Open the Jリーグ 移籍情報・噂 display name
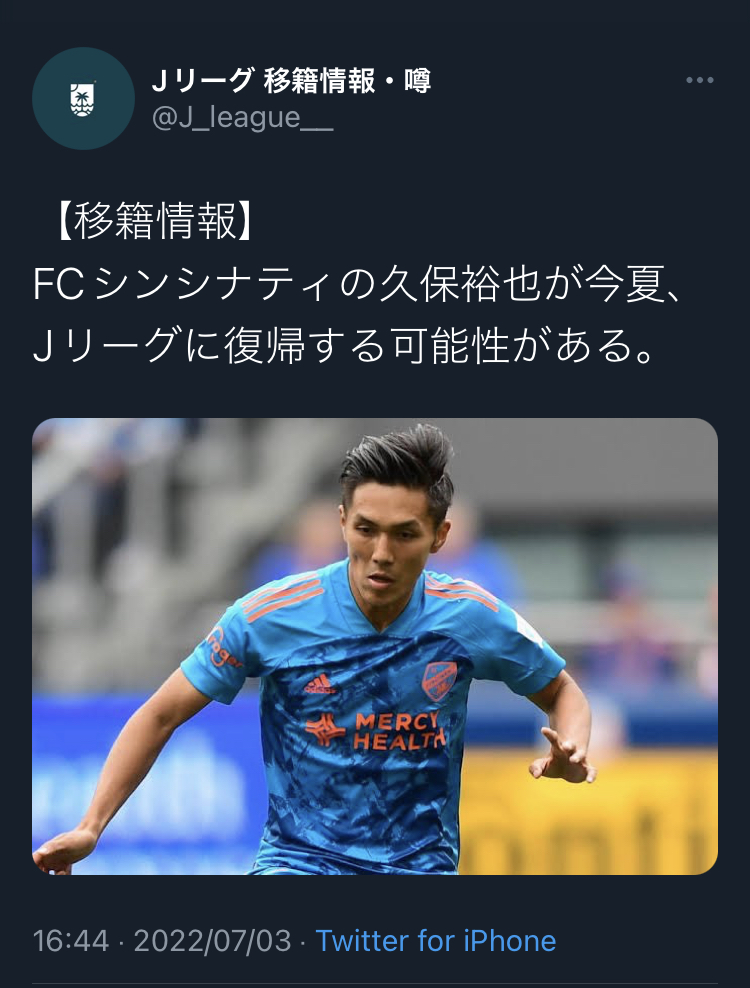This screenshot has width=750, height=988. [x=292, y=80]
